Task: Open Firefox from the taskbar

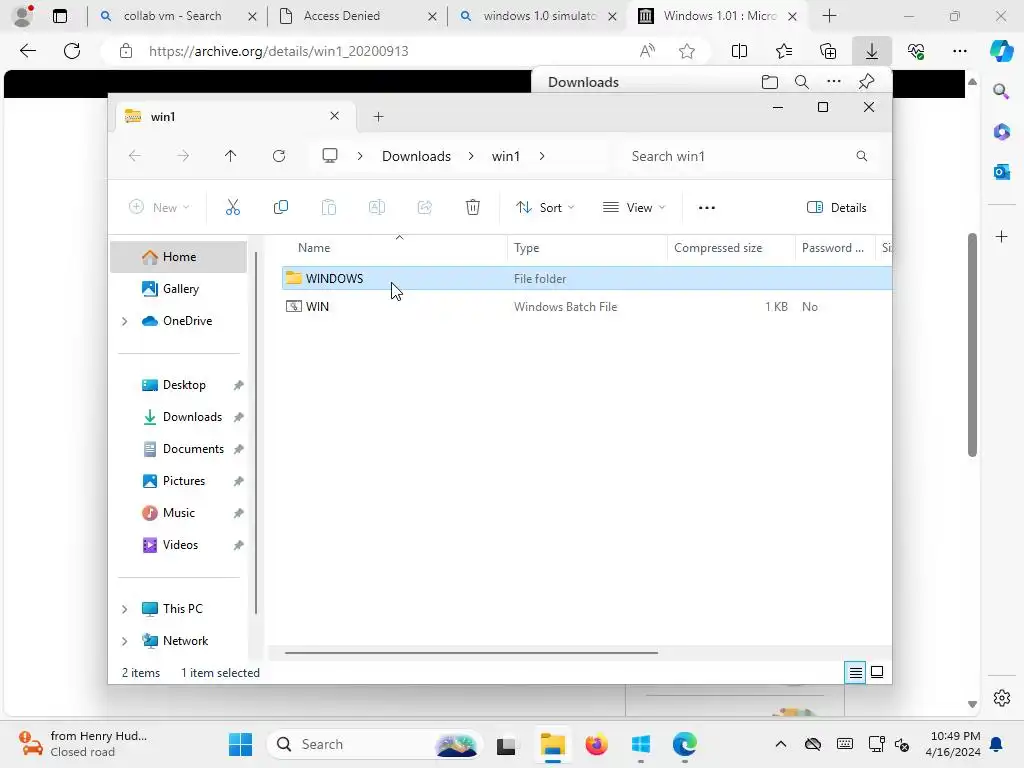Action: [x=596, y=744]
